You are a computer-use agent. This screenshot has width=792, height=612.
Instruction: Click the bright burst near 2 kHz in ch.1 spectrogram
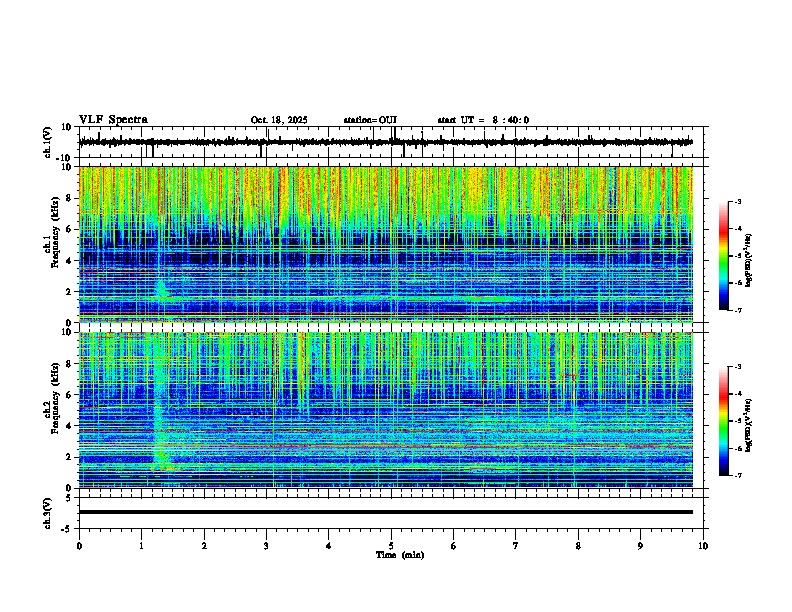coord(162,290)
